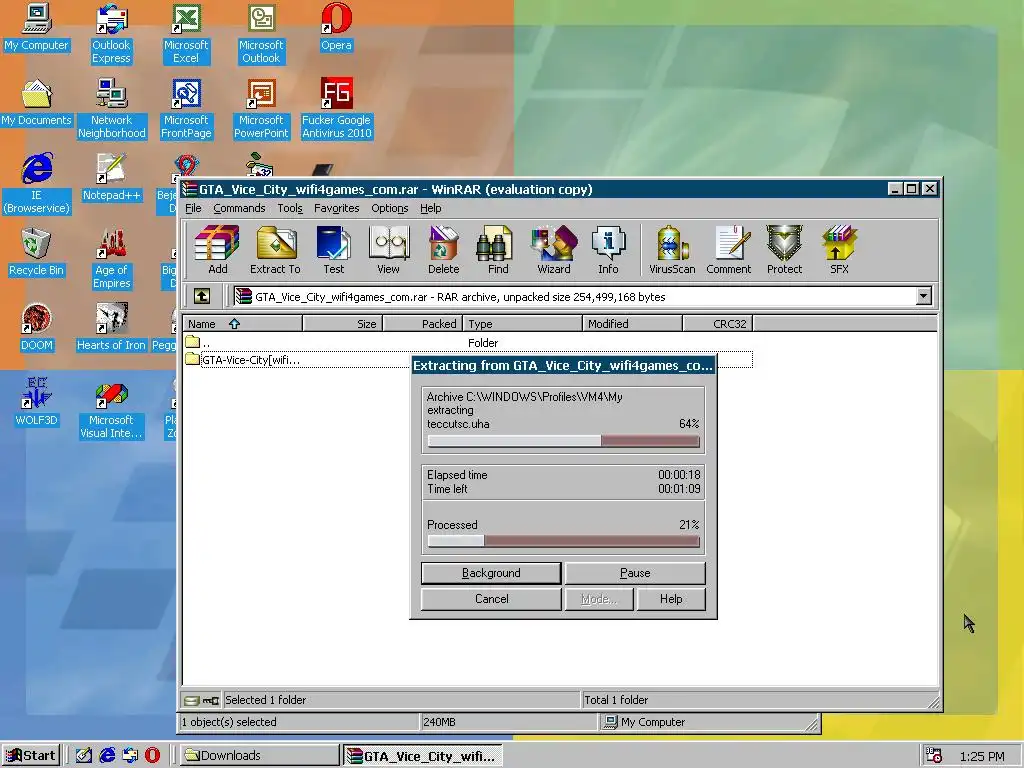This screenshot has height=768, width=1024.
Task: Click the Add toolbar icon in WinRAR
Action: 217,249
